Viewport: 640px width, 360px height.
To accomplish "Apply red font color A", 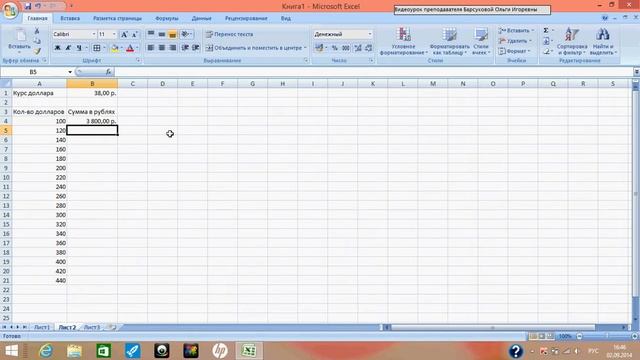I will tap(130, 48).
